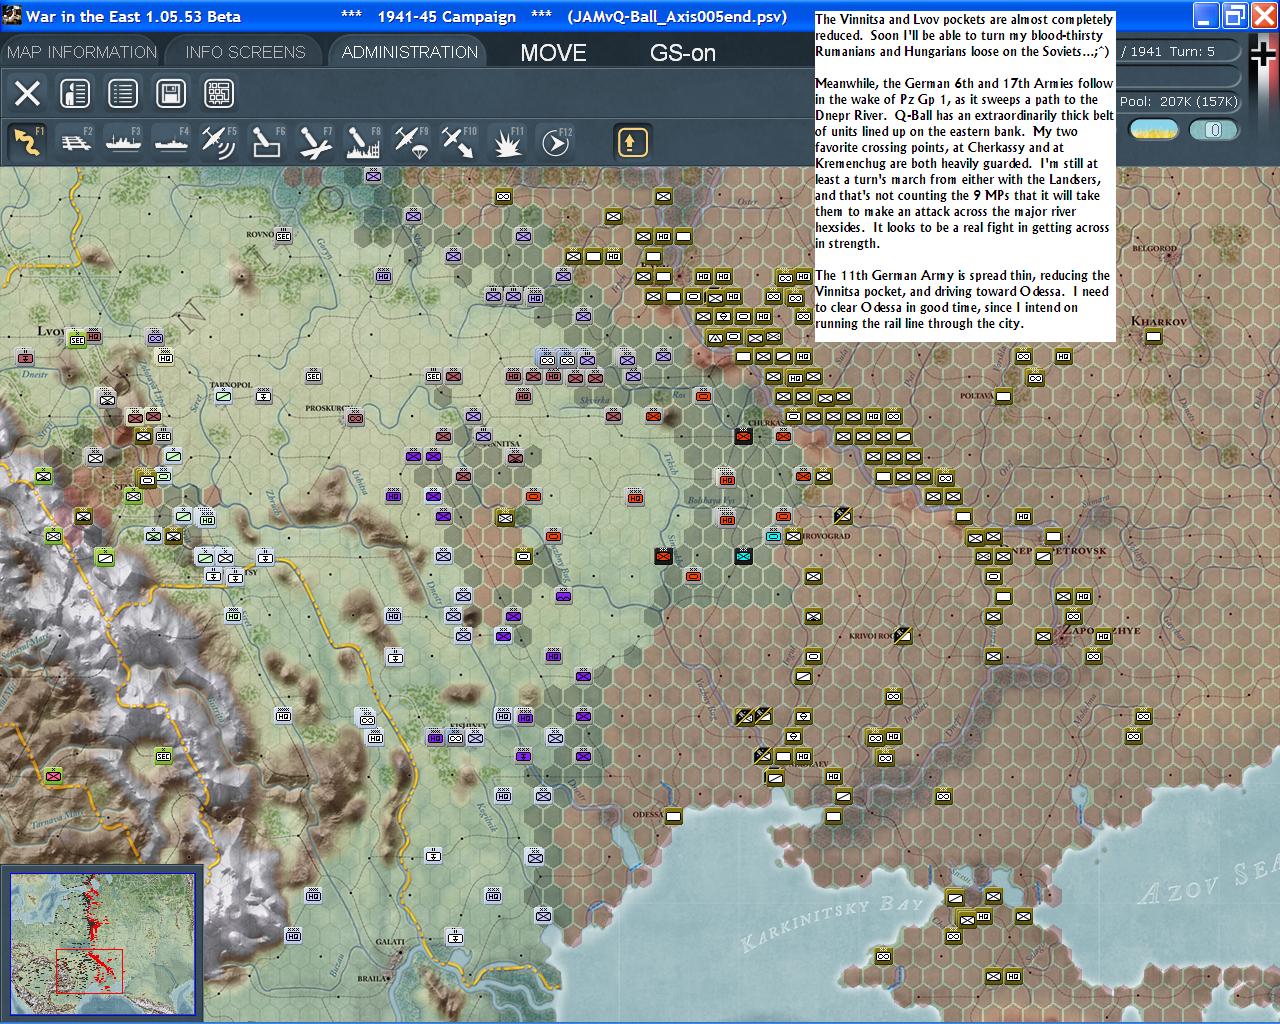Select the pink unit counter near Carpathian border
1280x1024 pixels.
53,775
